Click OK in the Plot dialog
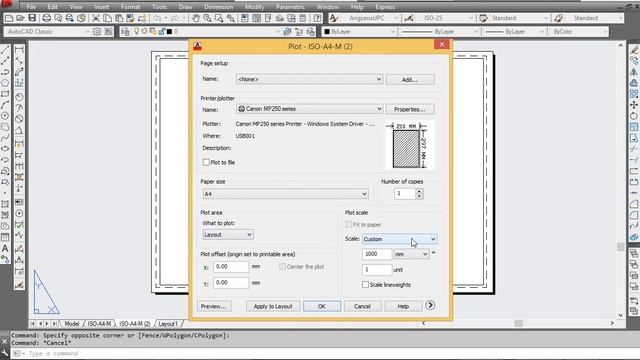 [x=322, y=306]
